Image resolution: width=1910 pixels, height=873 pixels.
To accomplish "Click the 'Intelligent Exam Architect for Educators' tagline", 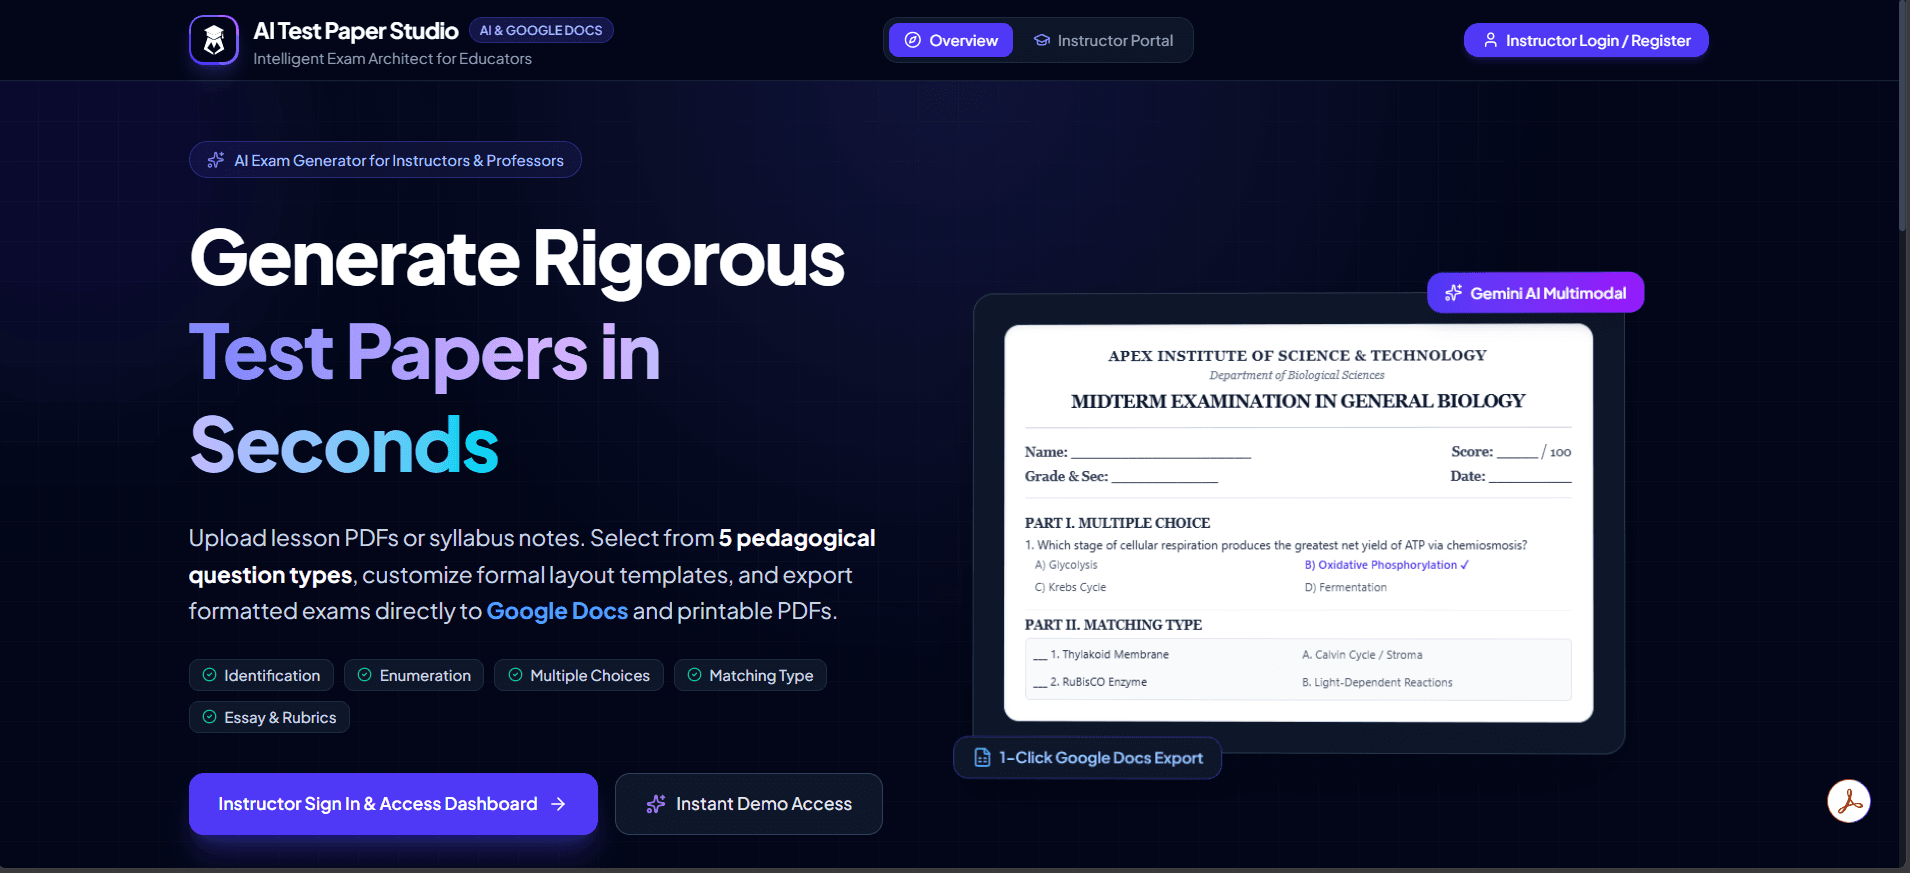I will click(x=393, y=59).
